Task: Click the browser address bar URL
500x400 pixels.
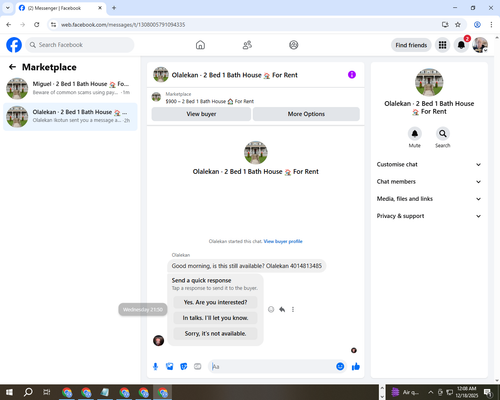Action: [123, 25]
